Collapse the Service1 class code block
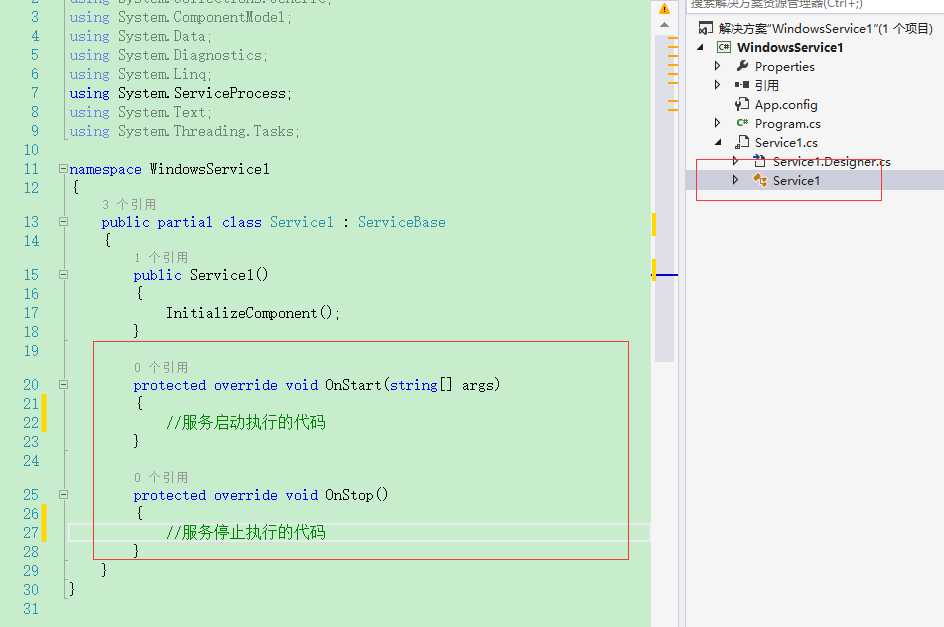This screenshot has width=944, height=627. [x=63, y=222]
